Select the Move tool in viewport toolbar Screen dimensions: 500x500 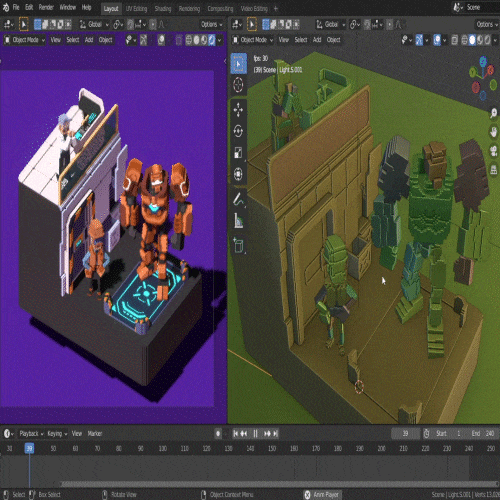click(238, 110)
